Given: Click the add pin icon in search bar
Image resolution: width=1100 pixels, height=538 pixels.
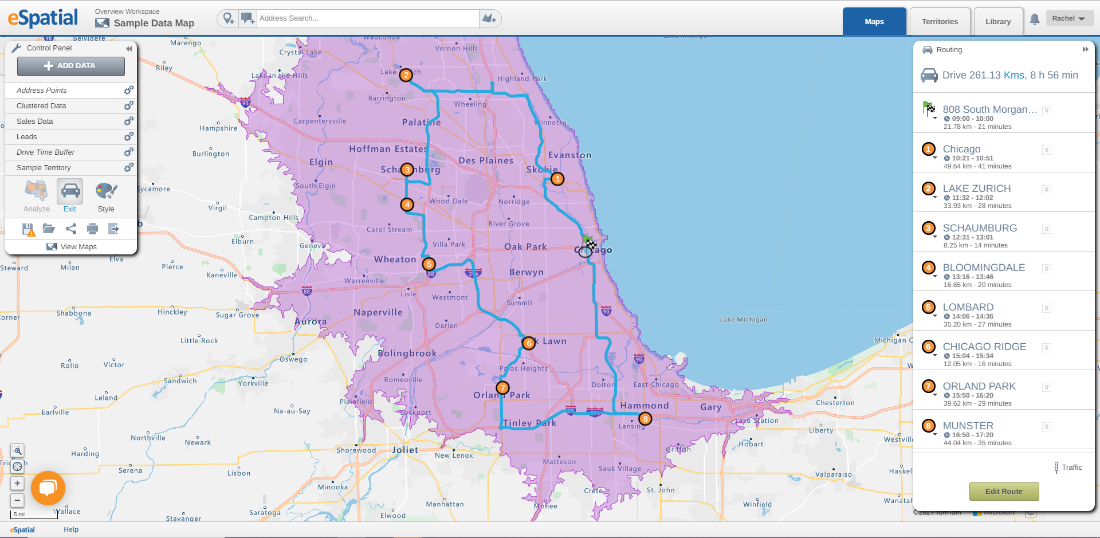Looking at the screenshot, I should [227, 18].
